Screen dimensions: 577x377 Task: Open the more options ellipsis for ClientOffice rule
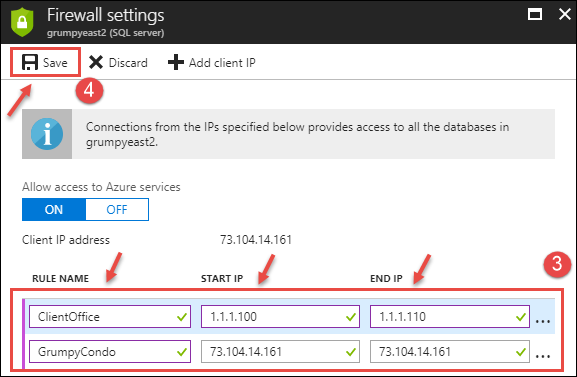[x=543, y=321]
